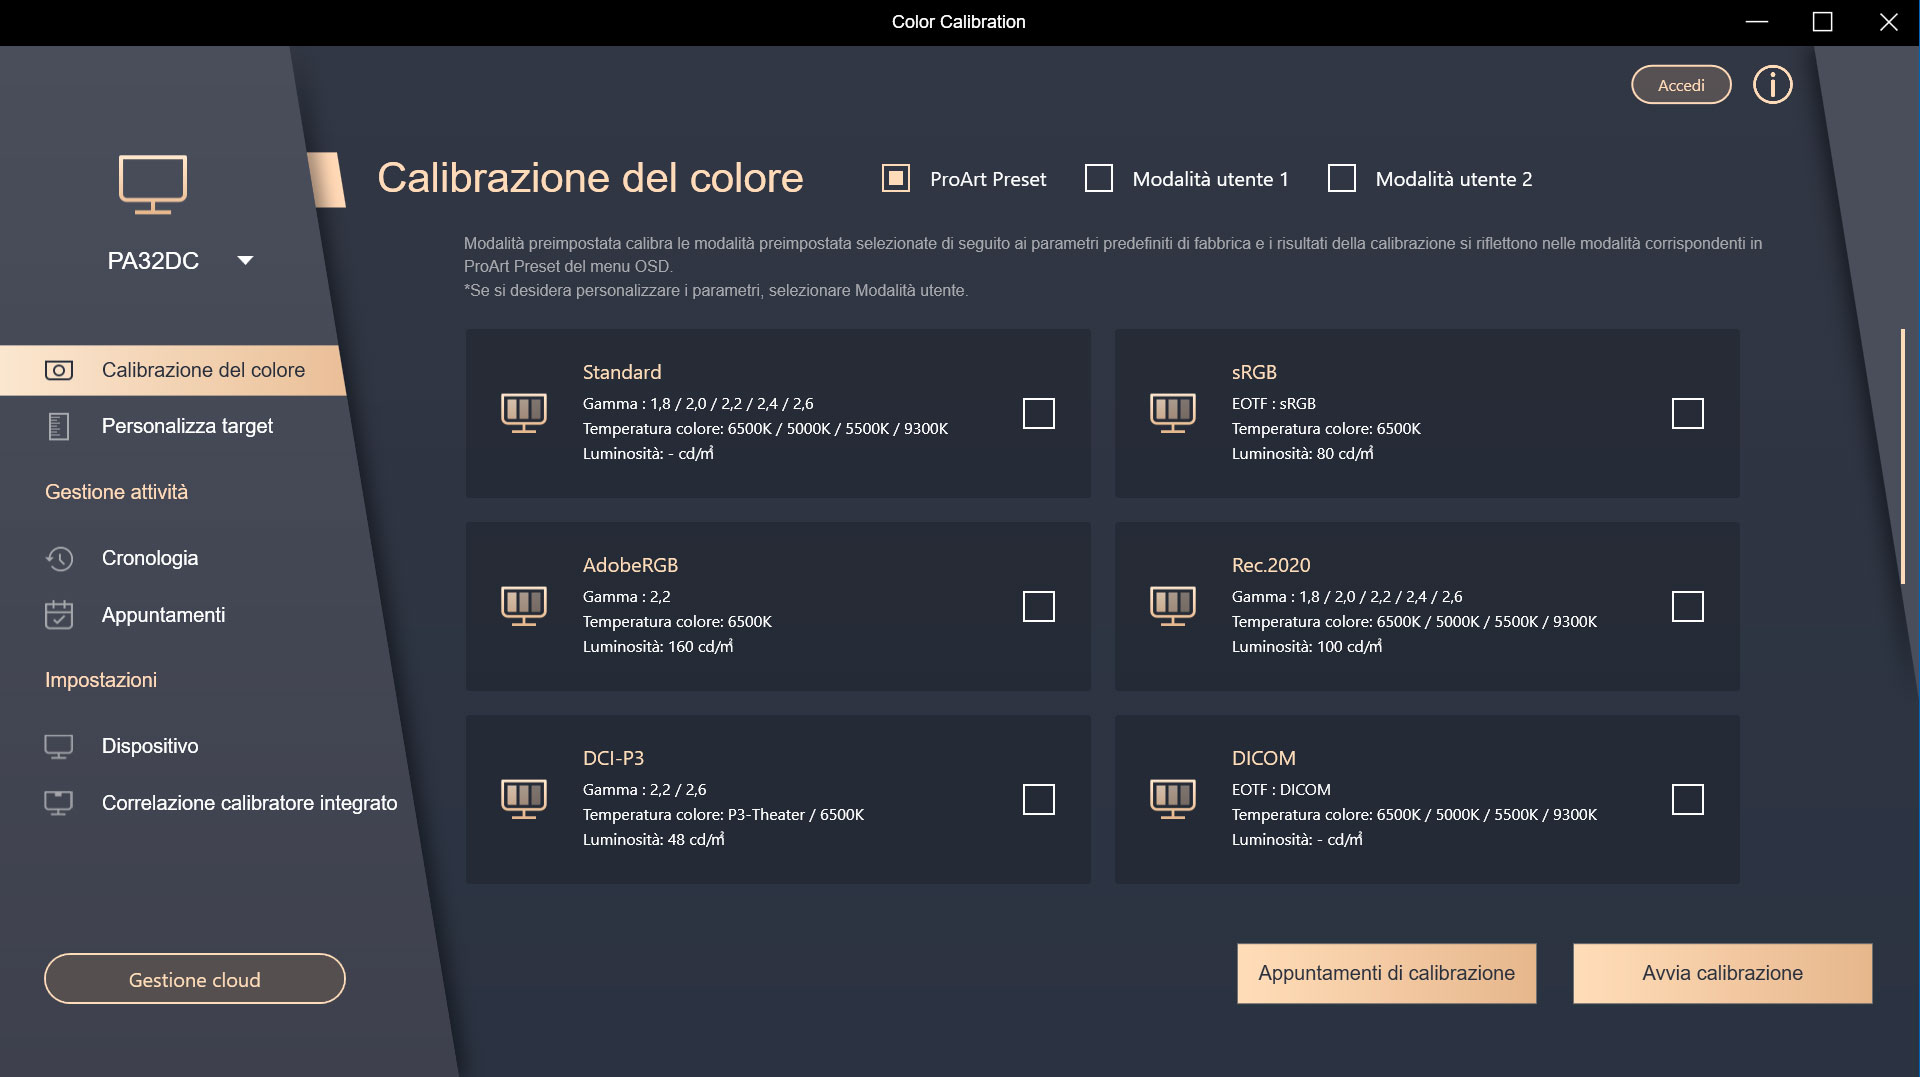Click the camera icon beside Calibrazione del colore
The height and width of the screenshot is (1077, 1920).
coord(59,370)
